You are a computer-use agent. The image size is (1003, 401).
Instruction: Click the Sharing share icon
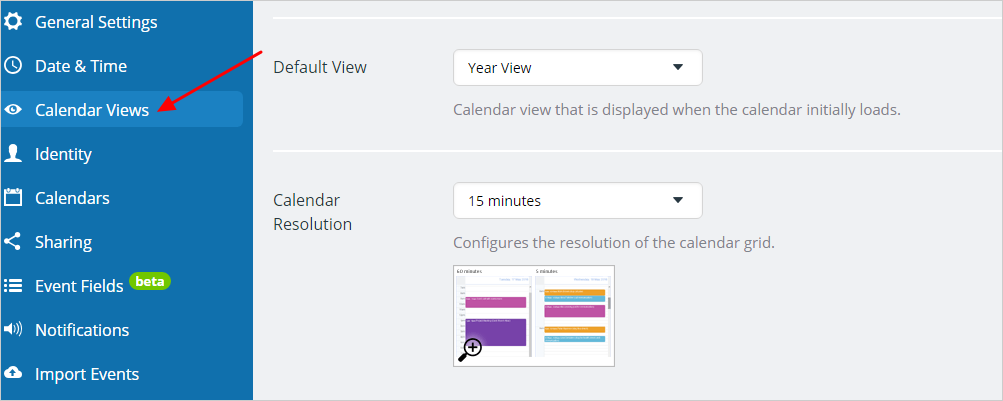(13, 242)
